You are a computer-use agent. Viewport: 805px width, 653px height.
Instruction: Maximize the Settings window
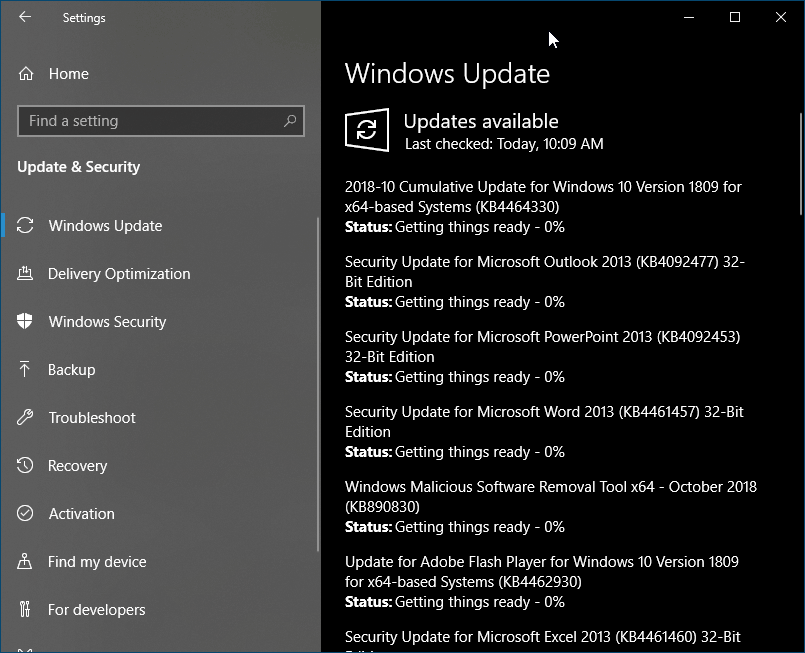(735, 17)
